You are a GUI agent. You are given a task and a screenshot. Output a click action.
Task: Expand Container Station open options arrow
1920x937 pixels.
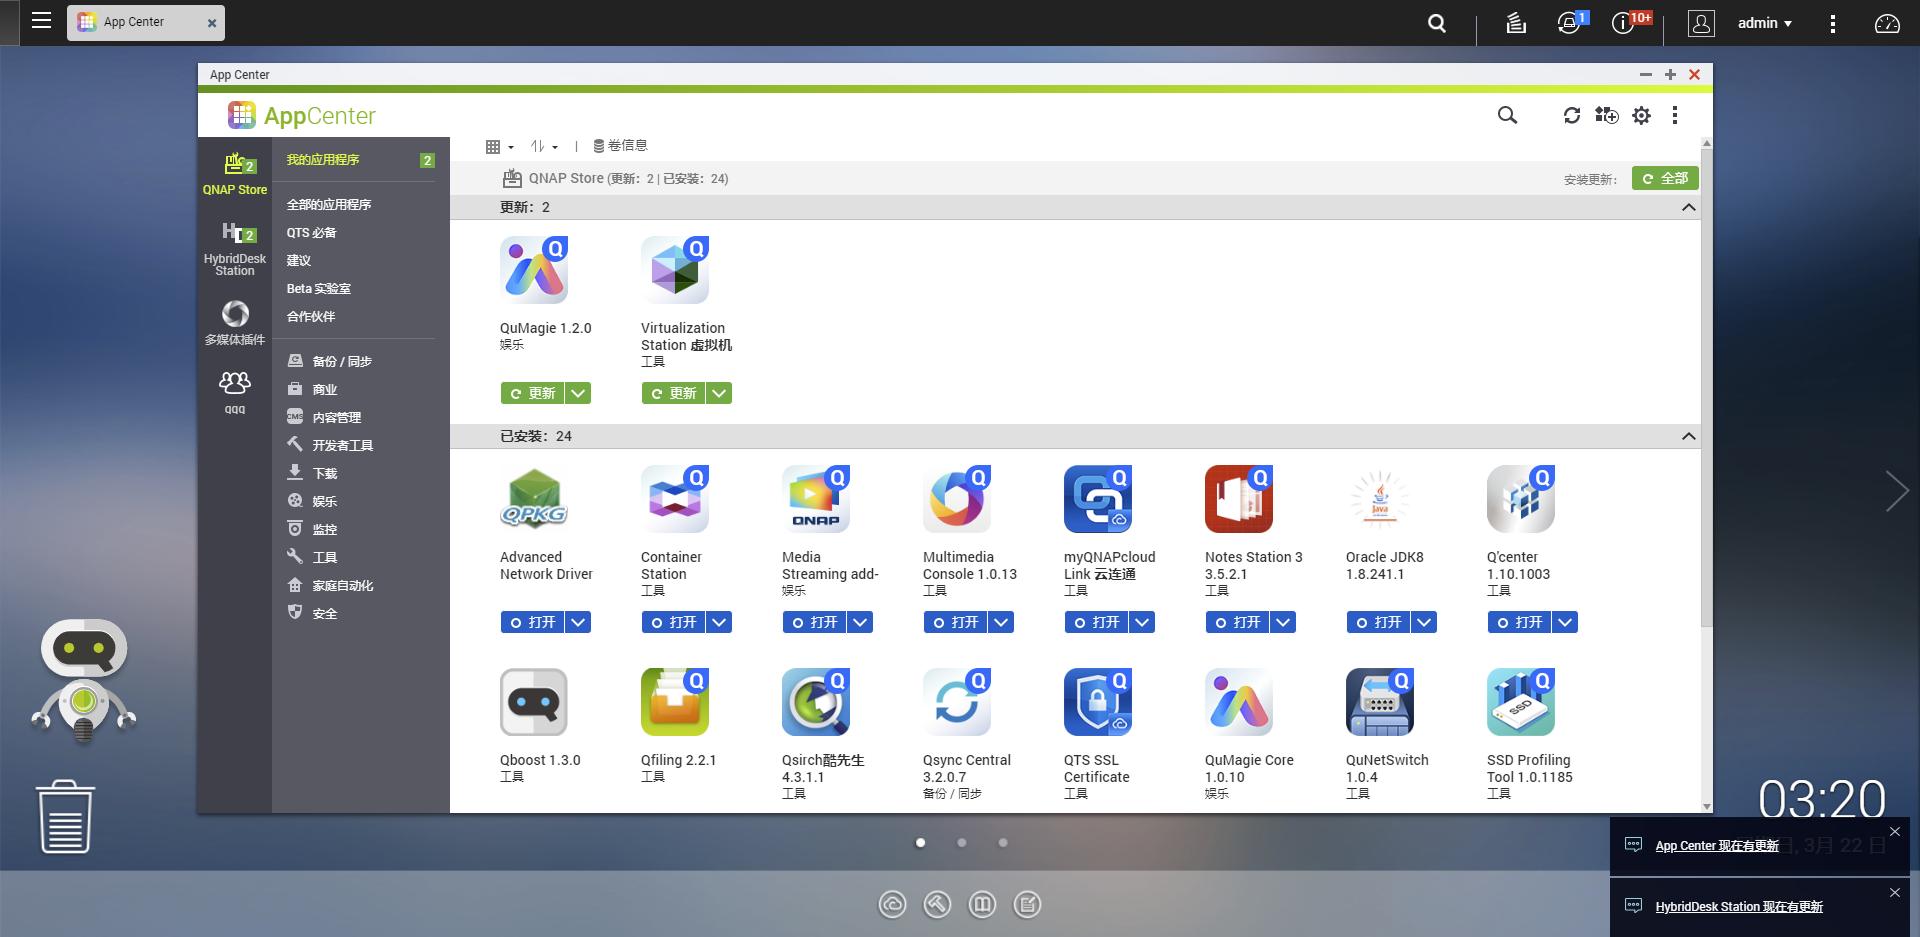(719, 622)
